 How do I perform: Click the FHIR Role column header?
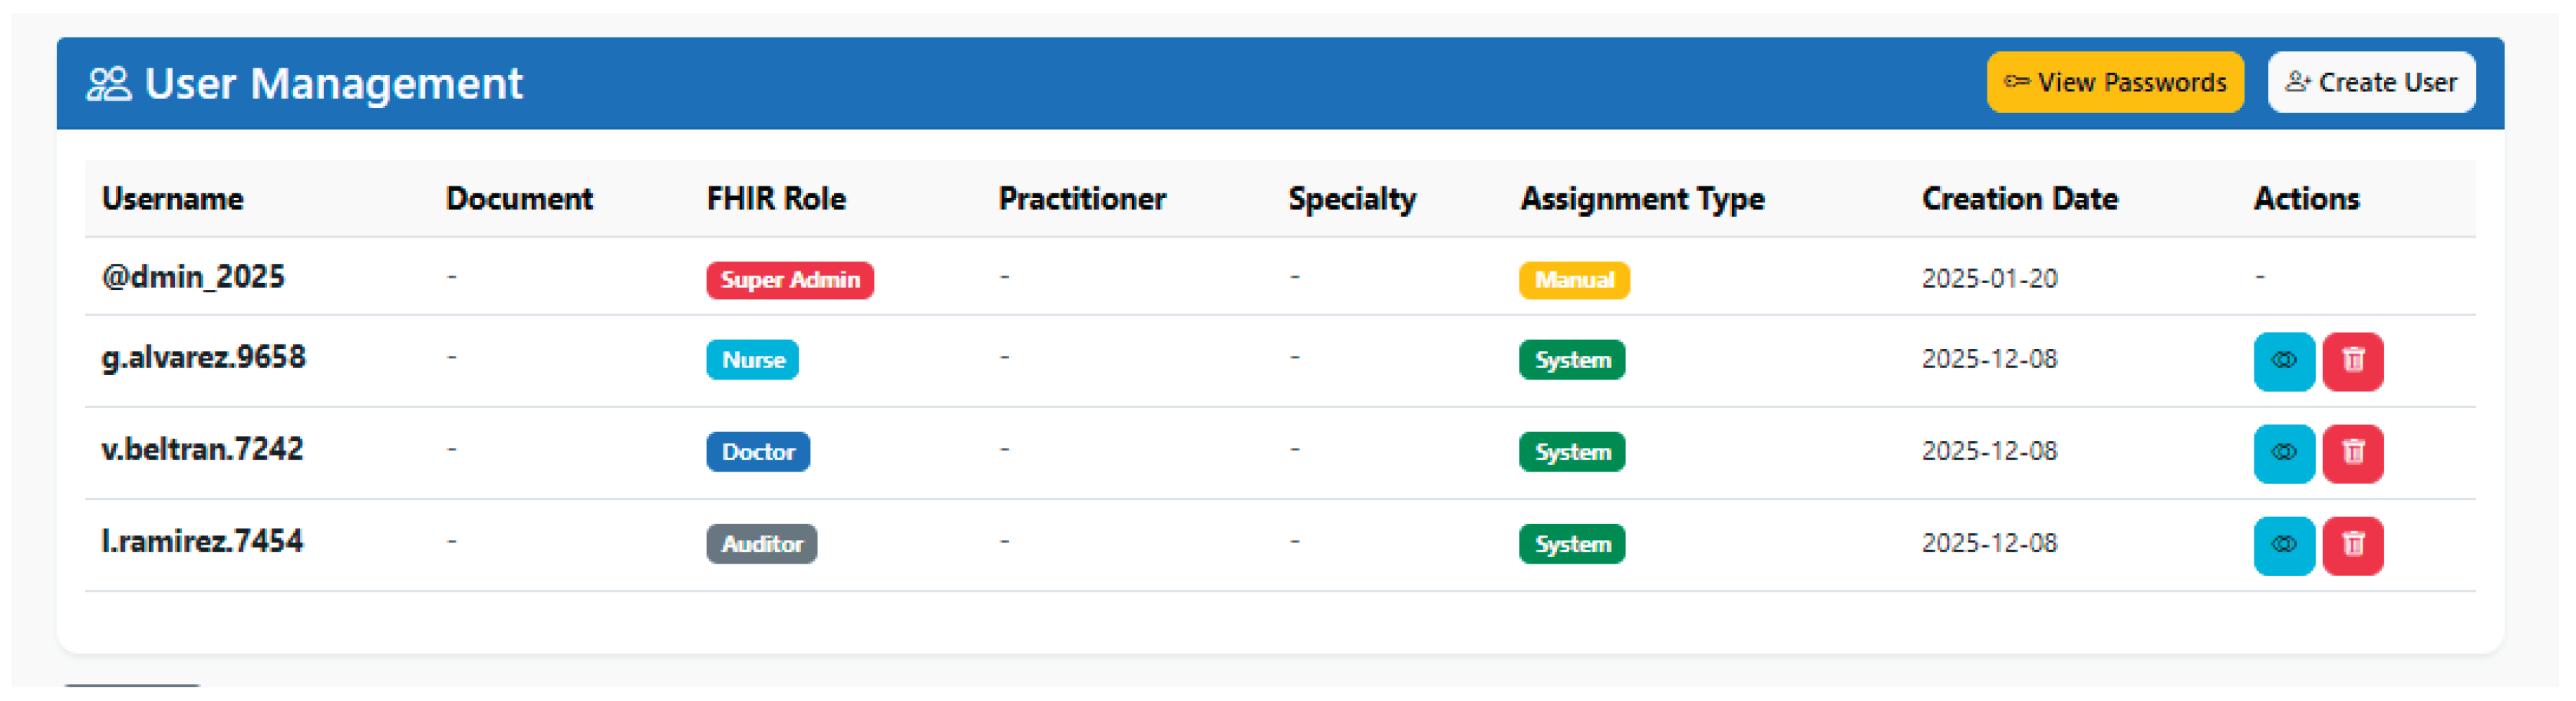[x=776, y=199]
